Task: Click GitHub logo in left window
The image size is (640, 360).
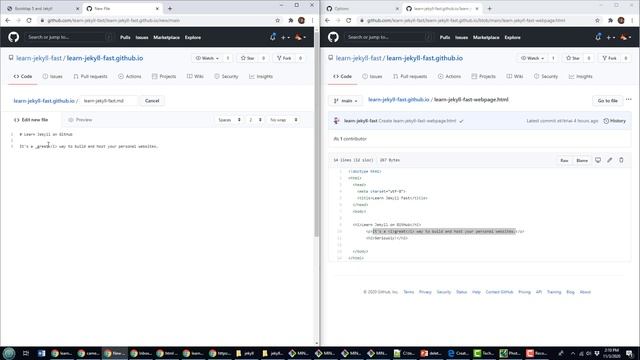Action: (13, 37)
